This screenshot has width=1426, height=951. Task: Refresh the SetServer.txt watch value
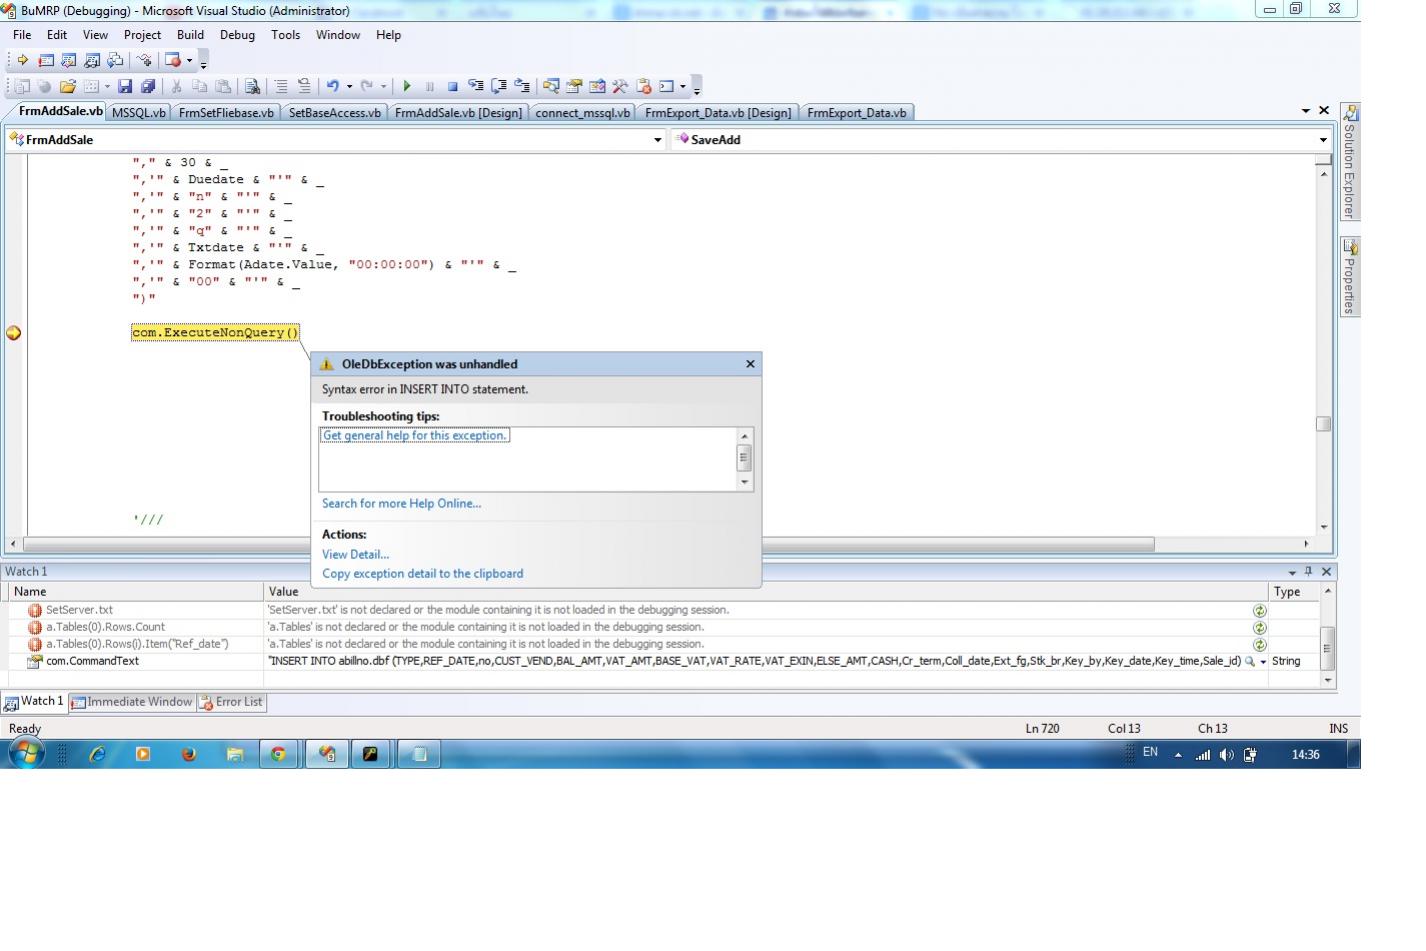[x=1259, y=610]
